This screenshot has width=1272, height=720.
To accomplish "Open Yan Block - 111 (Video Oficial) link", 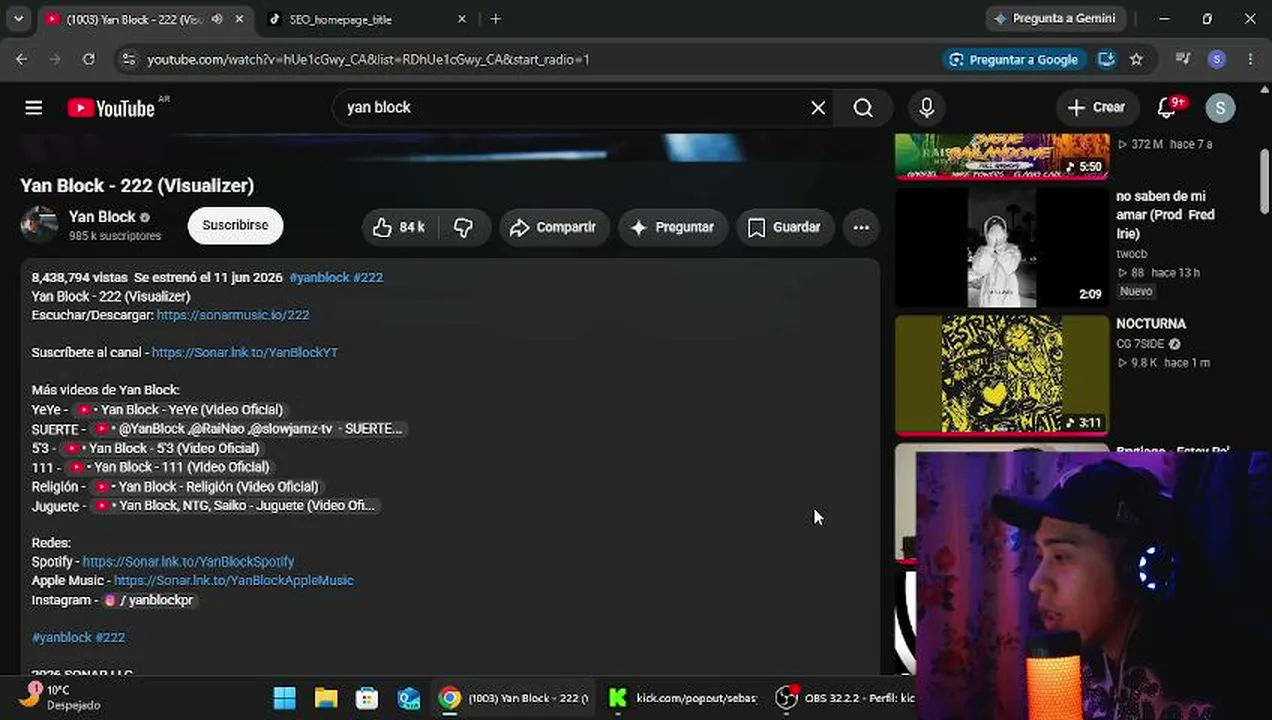I will (169, 467).
